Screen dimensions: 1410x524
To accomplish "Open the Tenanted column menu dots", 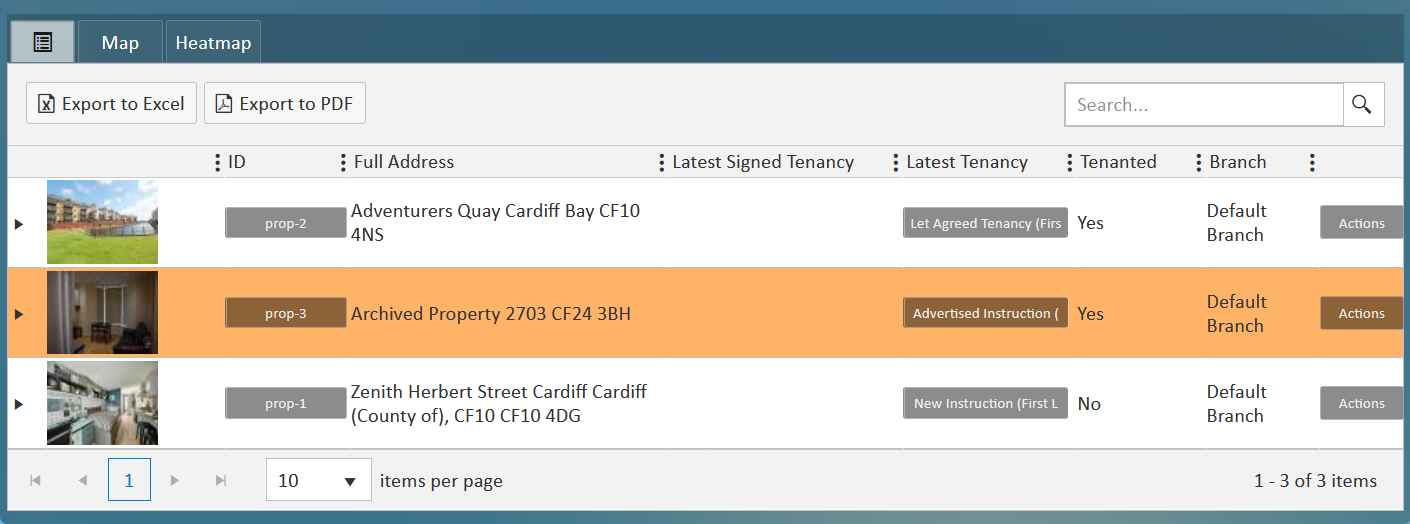I will pos(1070,162).
